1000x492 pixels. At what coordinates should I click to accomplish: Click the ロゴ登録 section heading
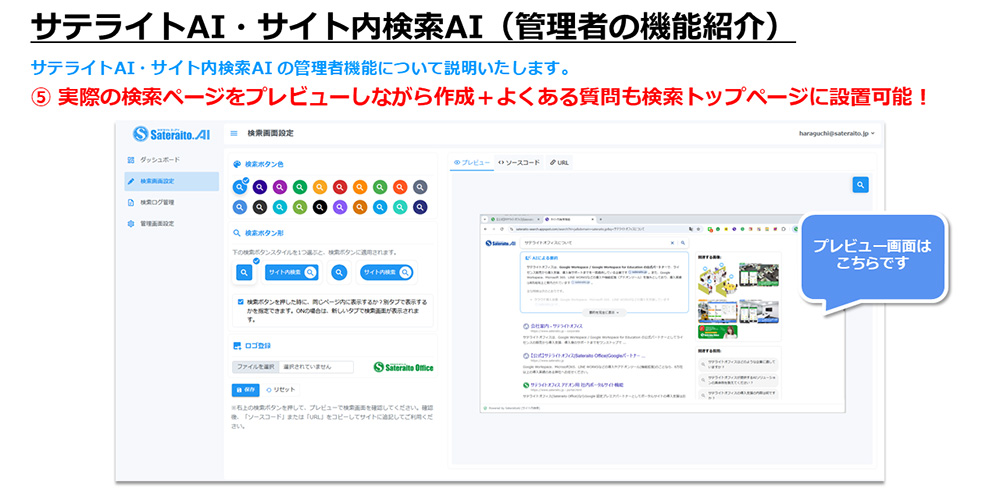click(258, 345)
